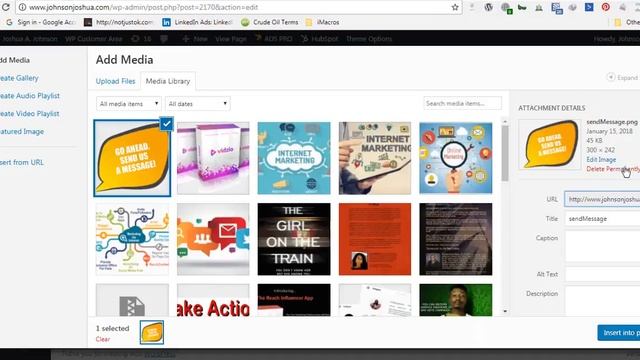Open ADS PRO in the admin bar
Image resolution: width=640 pixels, height=360 pixels.
click(x=273, y=39)
